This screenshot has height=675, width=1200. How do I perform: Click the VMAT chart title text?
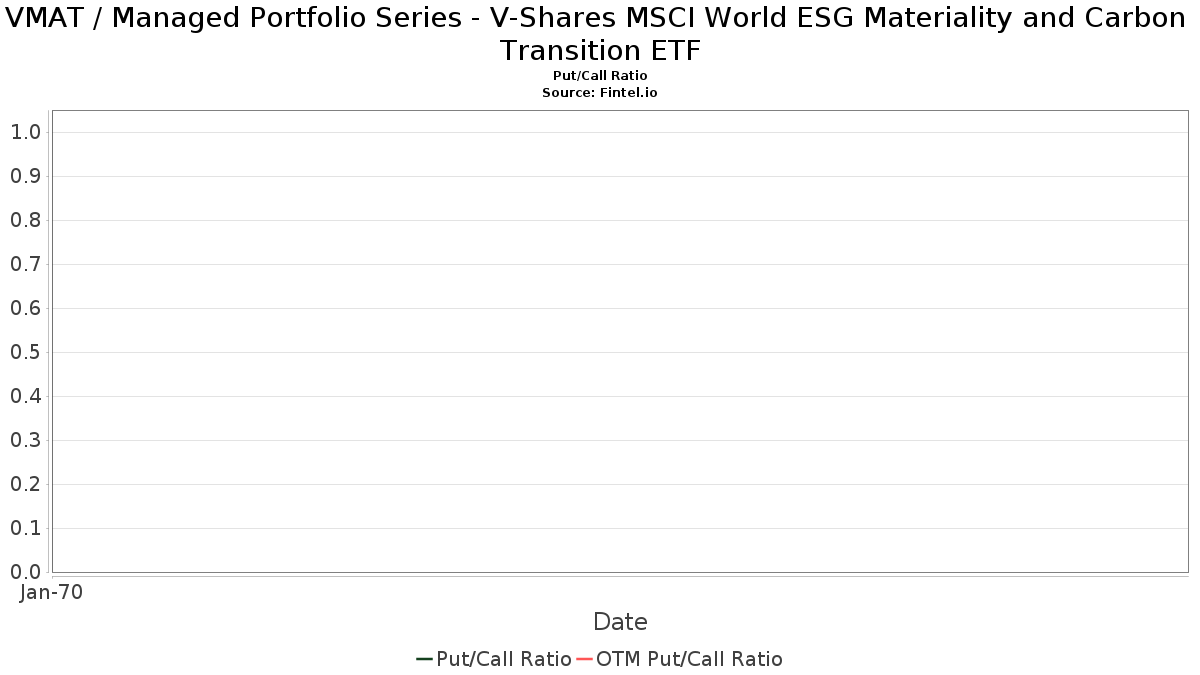pos(600,33)
